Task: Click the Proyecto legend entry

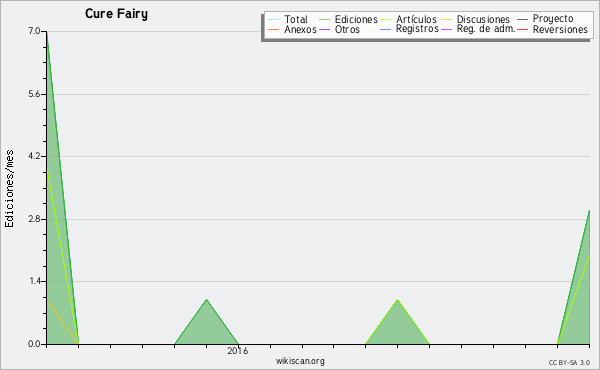Action: click(x=545, y=19)
